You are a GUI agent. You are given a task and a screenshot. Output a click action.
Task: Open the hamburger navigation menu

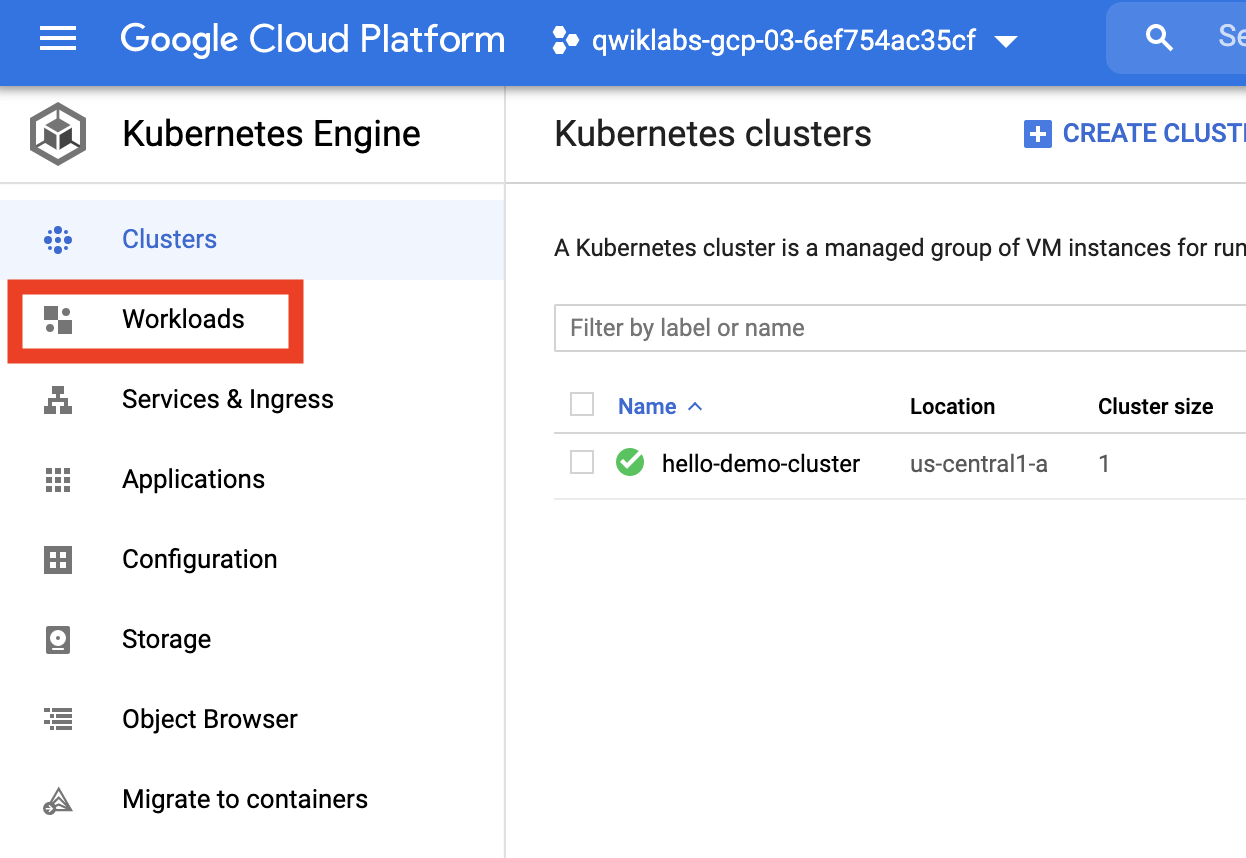click(x=58, y=39)
